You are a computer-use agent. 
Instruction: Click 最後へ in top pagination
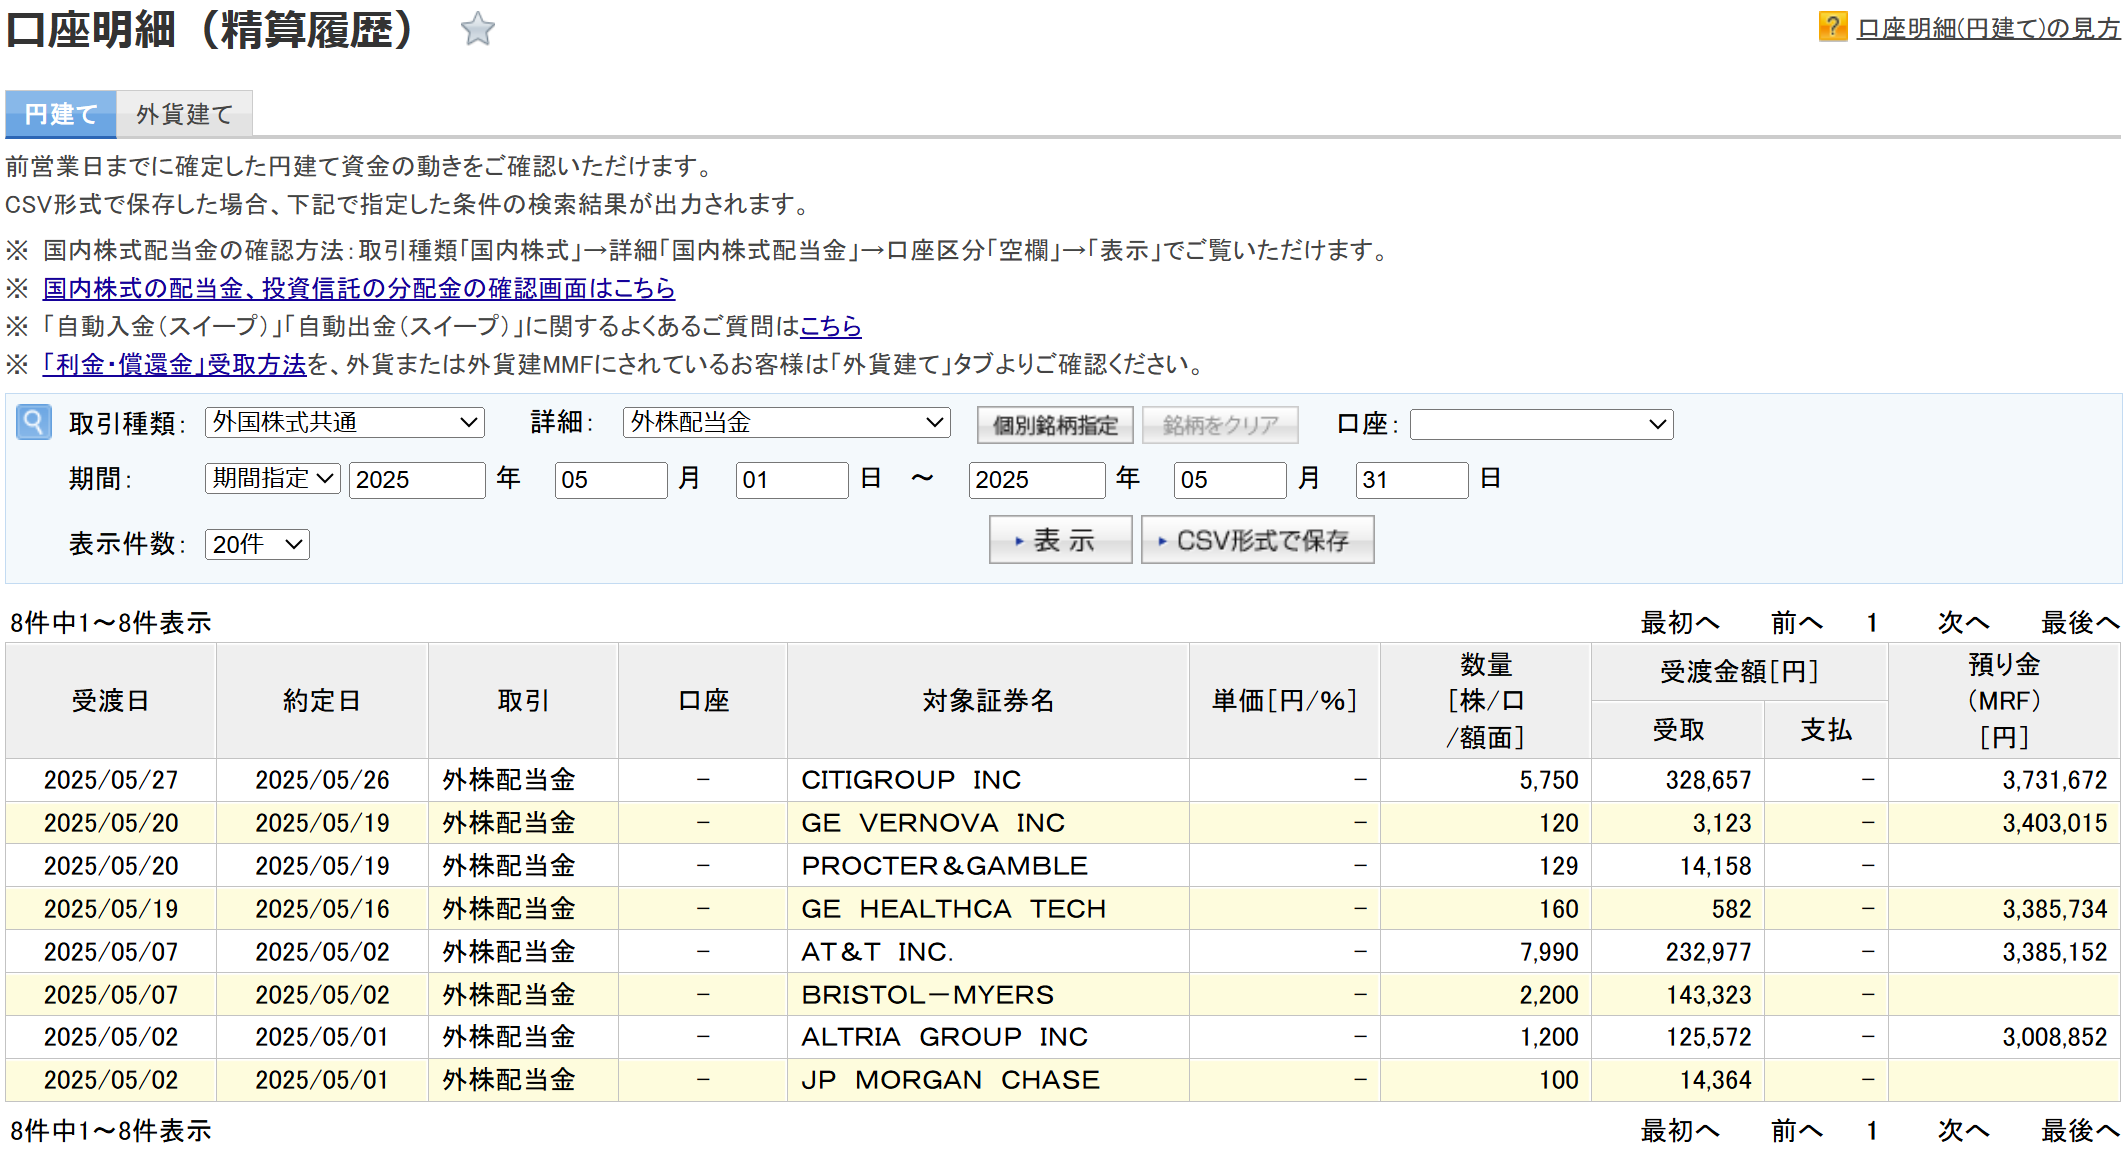point(2080,623)
